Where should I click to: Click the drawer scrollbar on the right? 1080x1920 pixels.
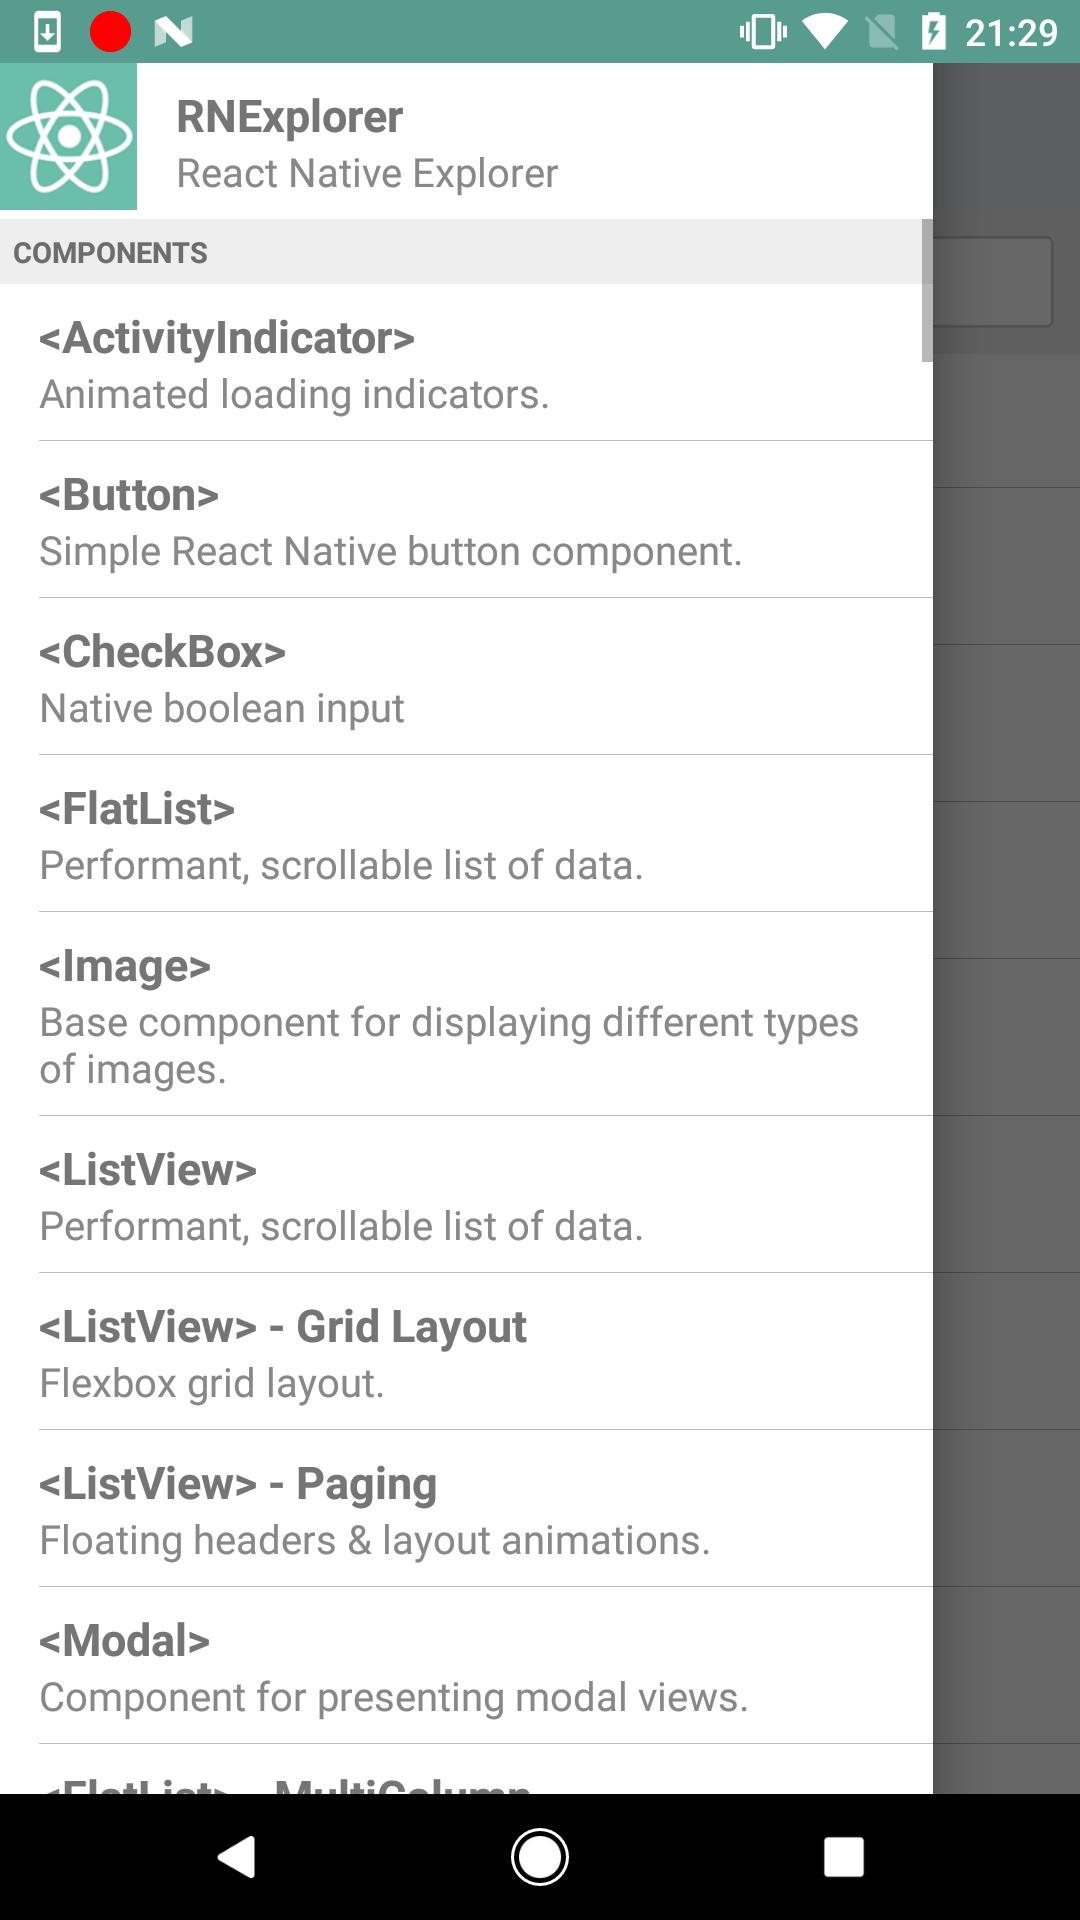point(925,290)
